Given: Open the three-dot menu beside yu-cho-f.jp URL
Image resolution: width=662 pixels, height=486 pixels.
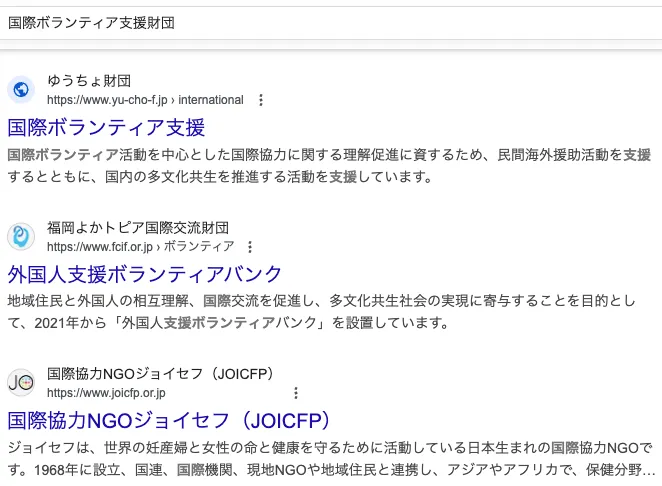Looking at the screenshot, I should 261,100.
